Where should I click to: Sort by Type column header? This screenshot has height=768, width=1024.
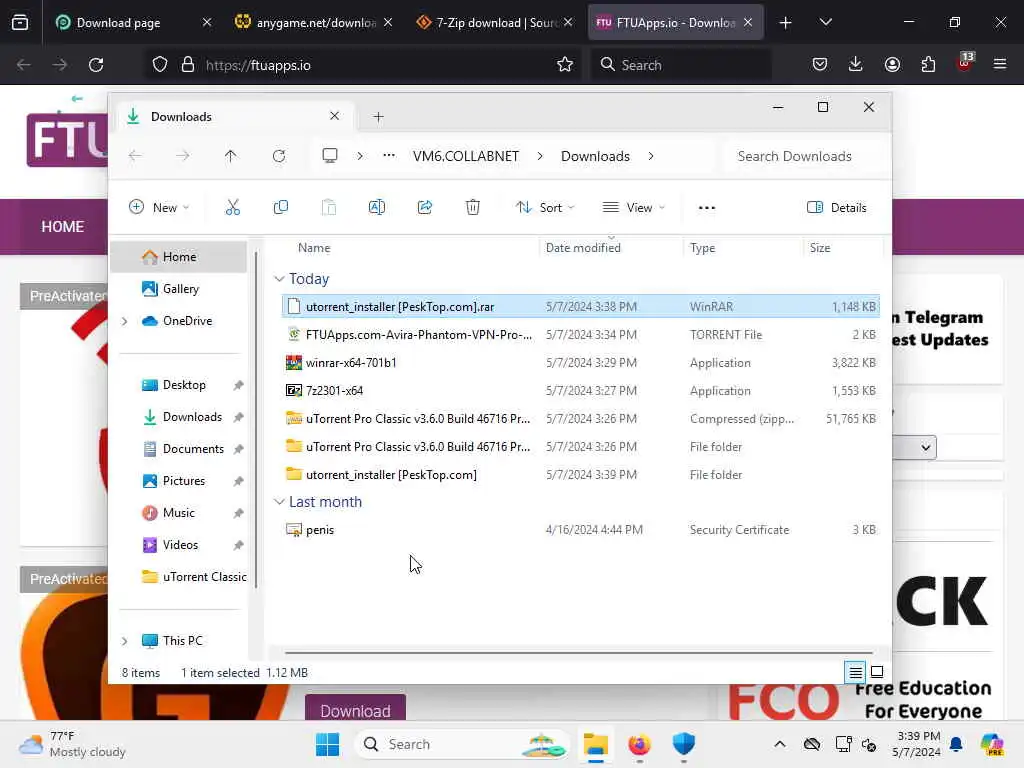click(x=703, y=248)
